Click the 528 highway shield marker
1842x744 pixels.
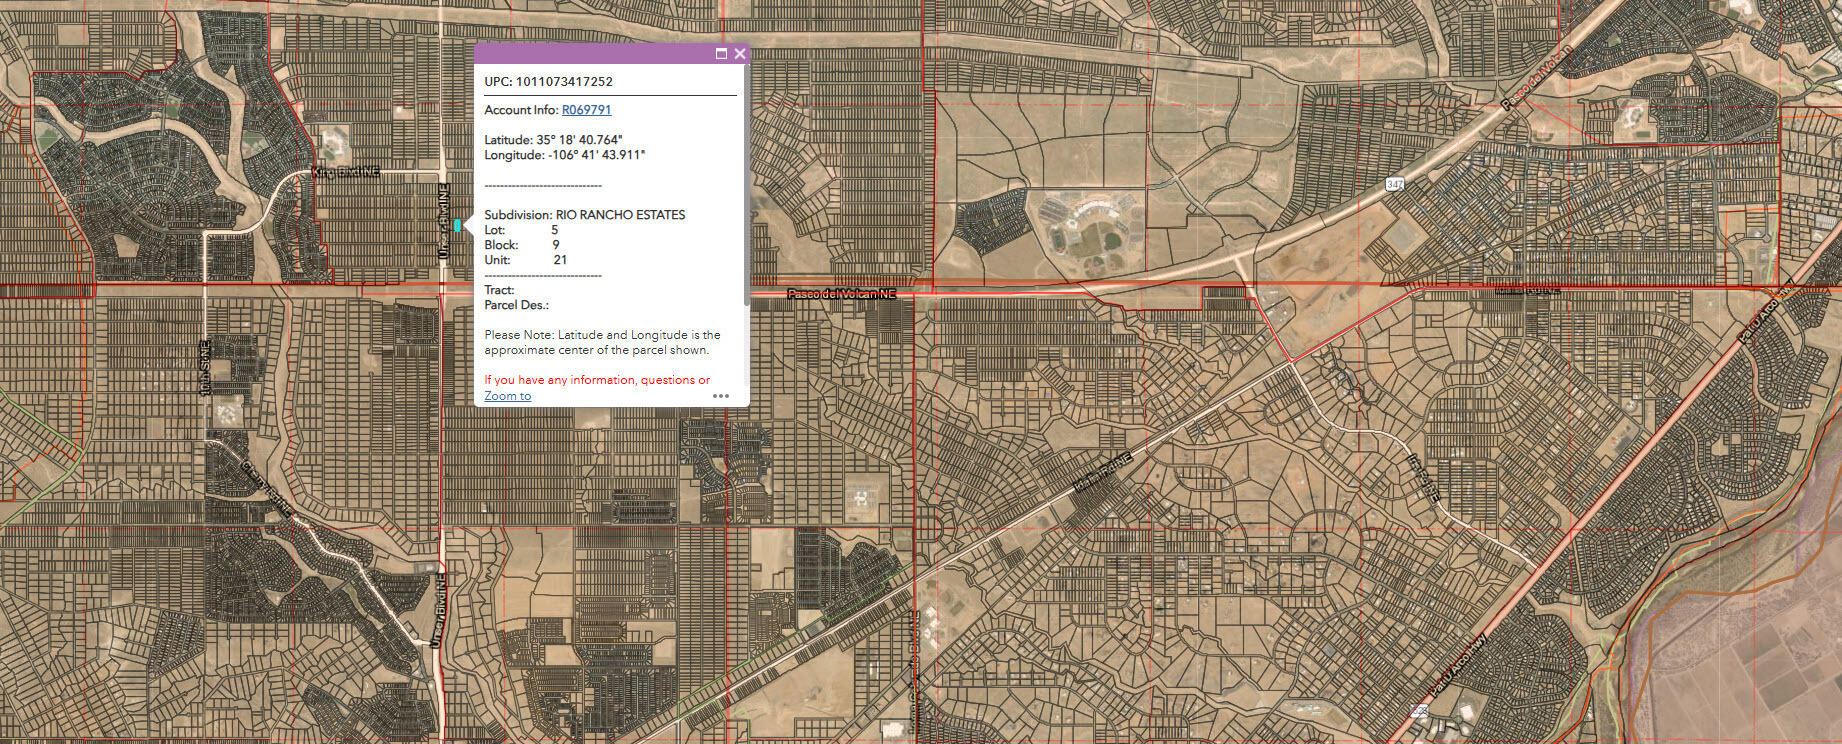(x=1419, y=710)
